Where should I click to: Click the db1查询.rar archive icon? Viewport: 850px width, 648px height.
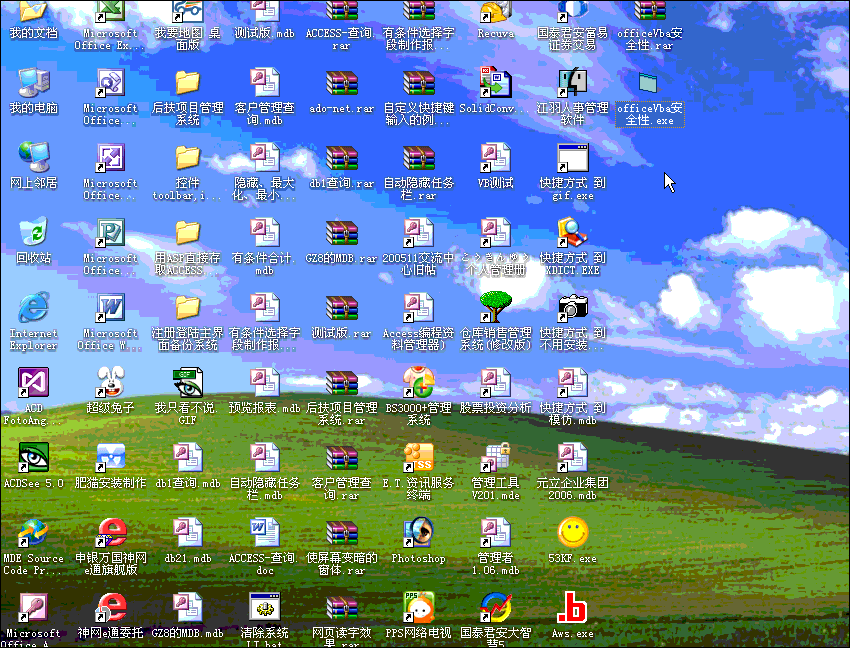tap(342, 158)
